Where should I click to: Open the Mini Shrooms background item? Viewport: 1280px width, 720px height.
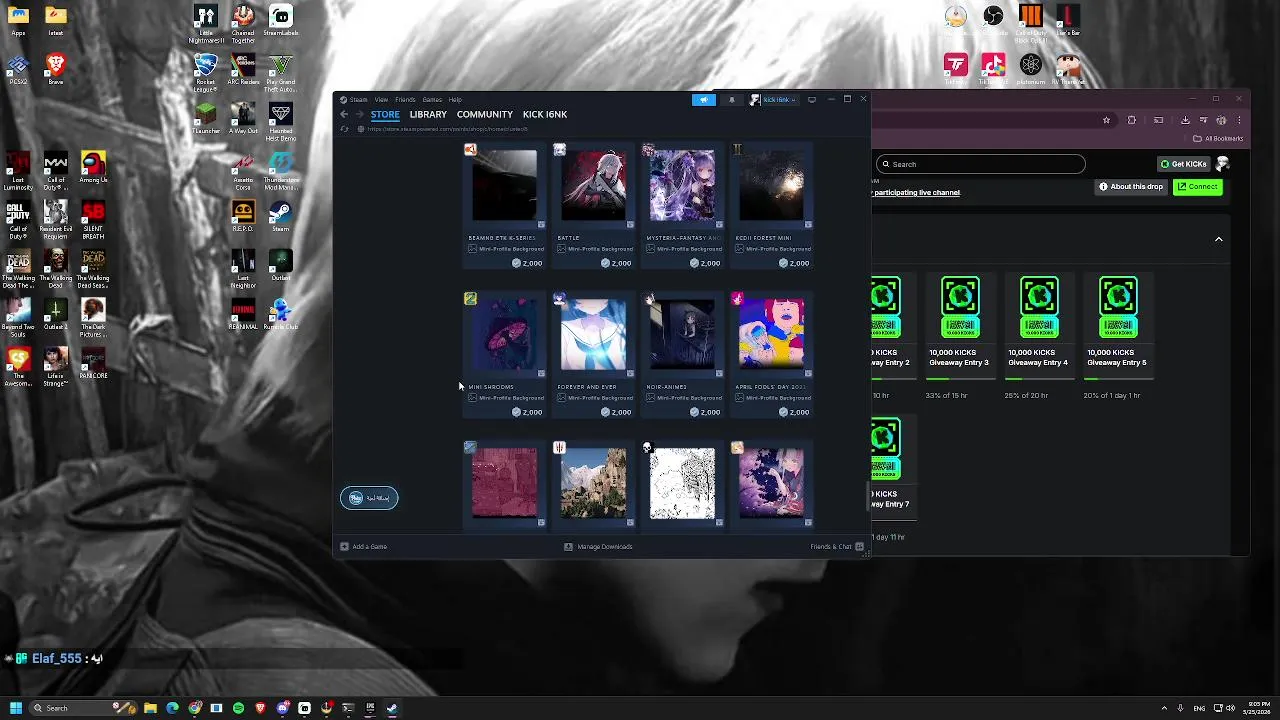point(504,354)
